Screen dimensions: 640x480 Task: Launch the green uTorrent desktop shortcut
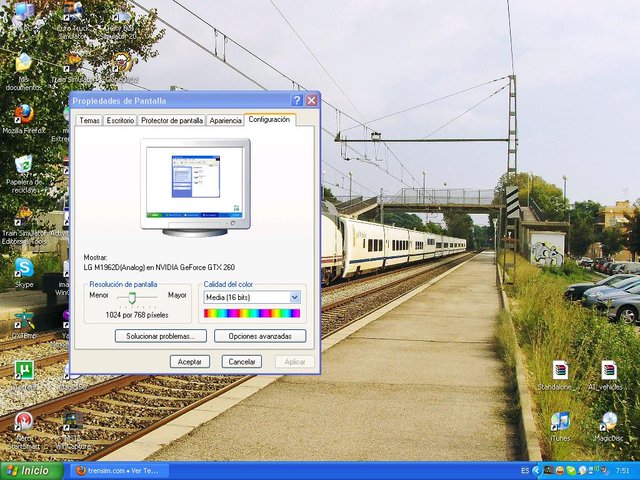[23, 370]
